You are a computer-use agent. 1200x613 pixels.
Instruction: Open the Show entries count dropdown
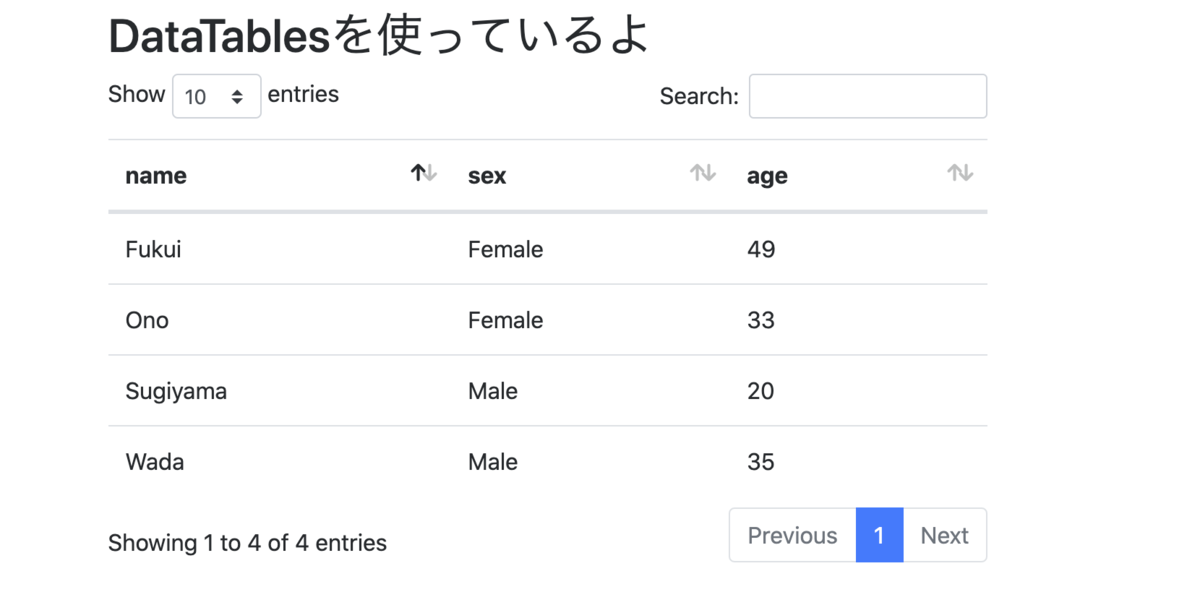coord(217,96)
